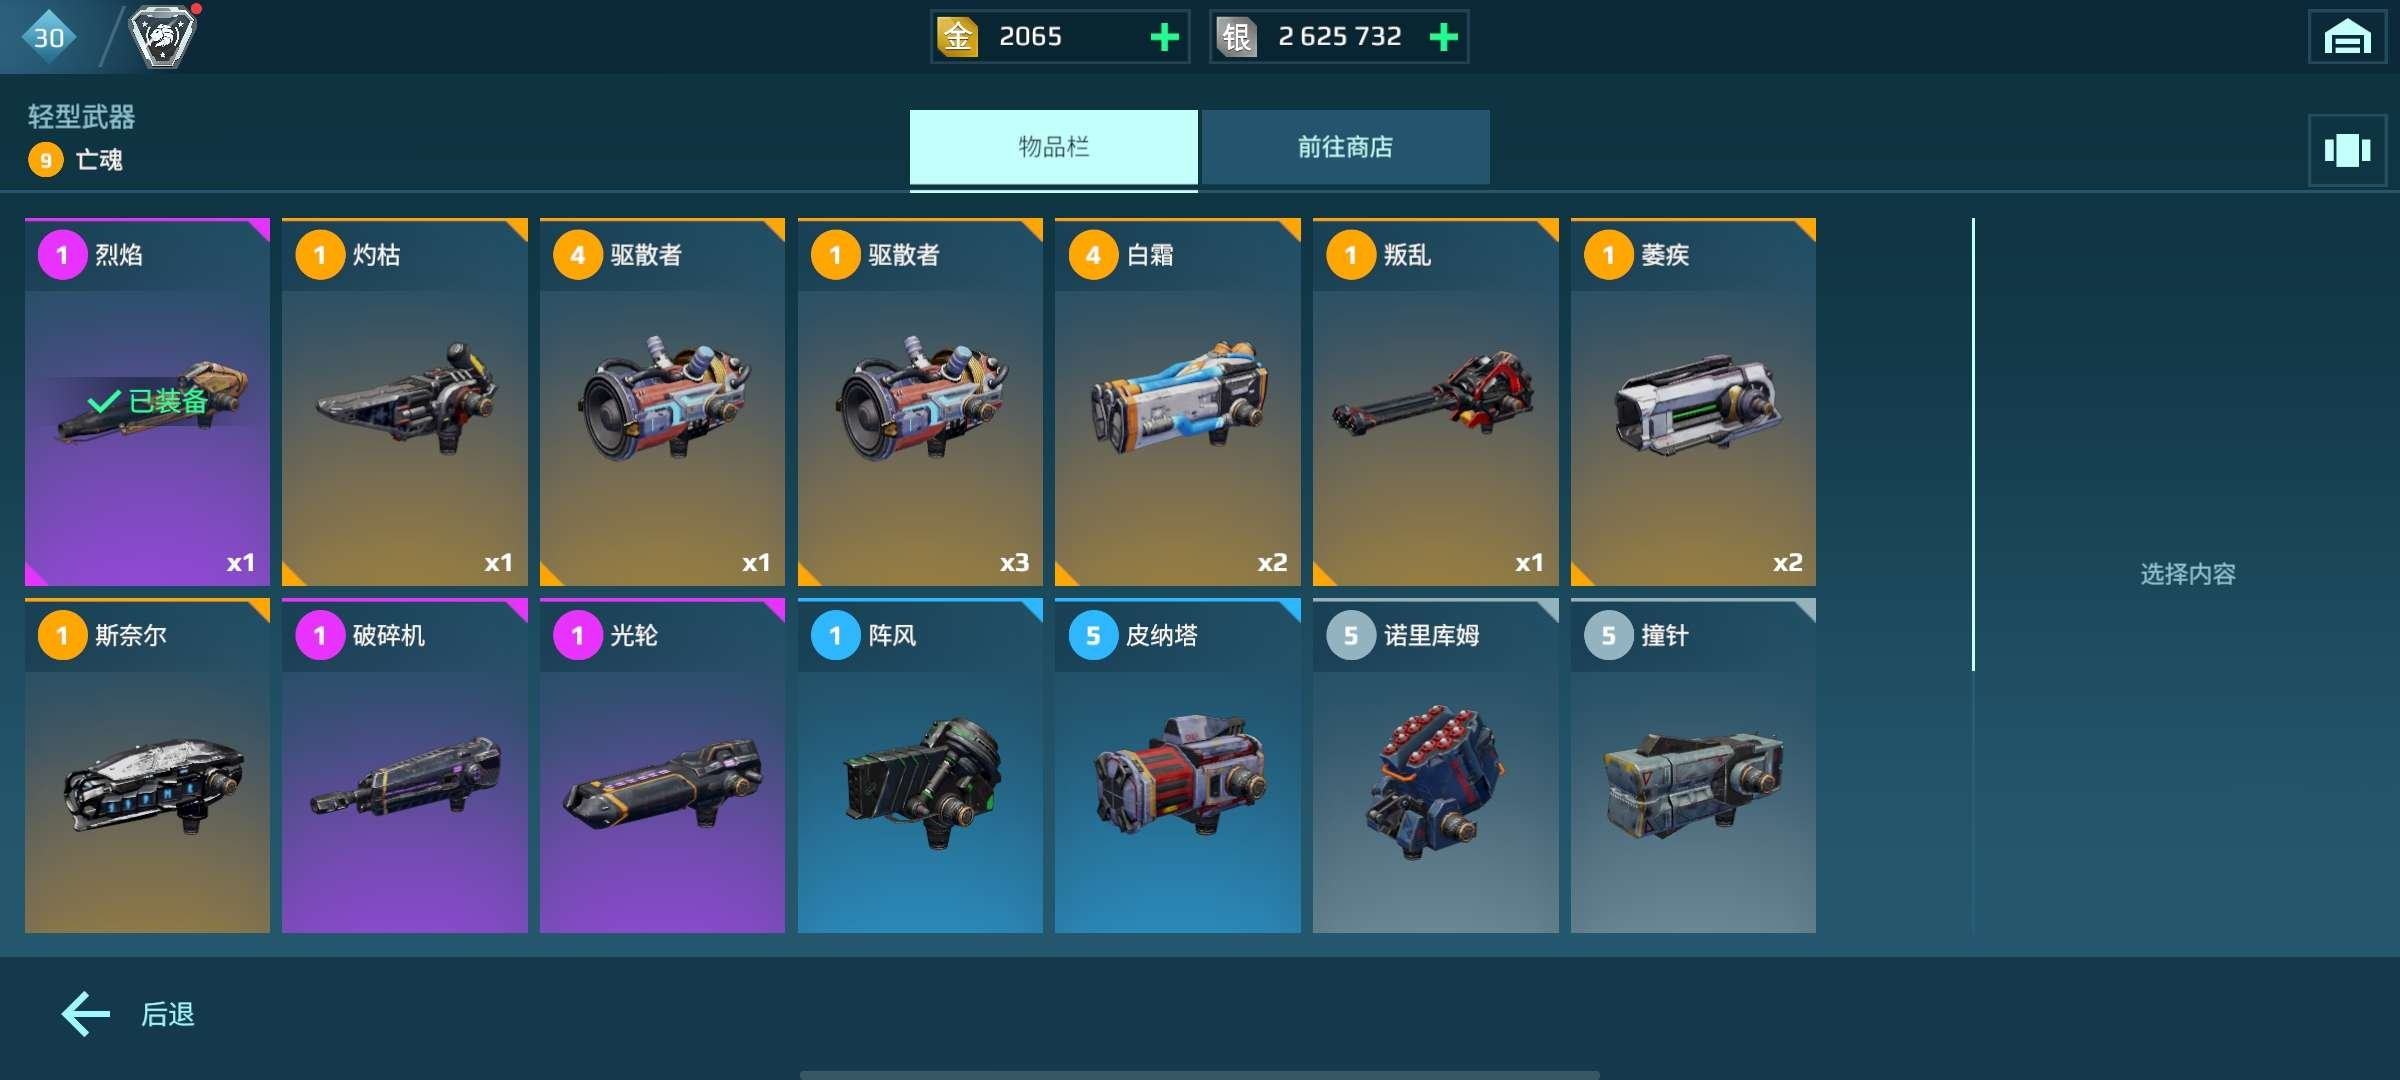Select the 皮纳塔 level 5 weapon
The width and height of the screenshot is (2400, 1080).
point(1178,766)
